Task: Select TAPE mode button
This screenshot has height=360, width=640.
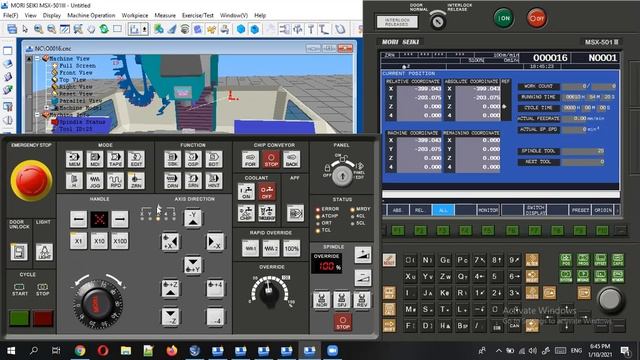Action: tap(116, 159)
